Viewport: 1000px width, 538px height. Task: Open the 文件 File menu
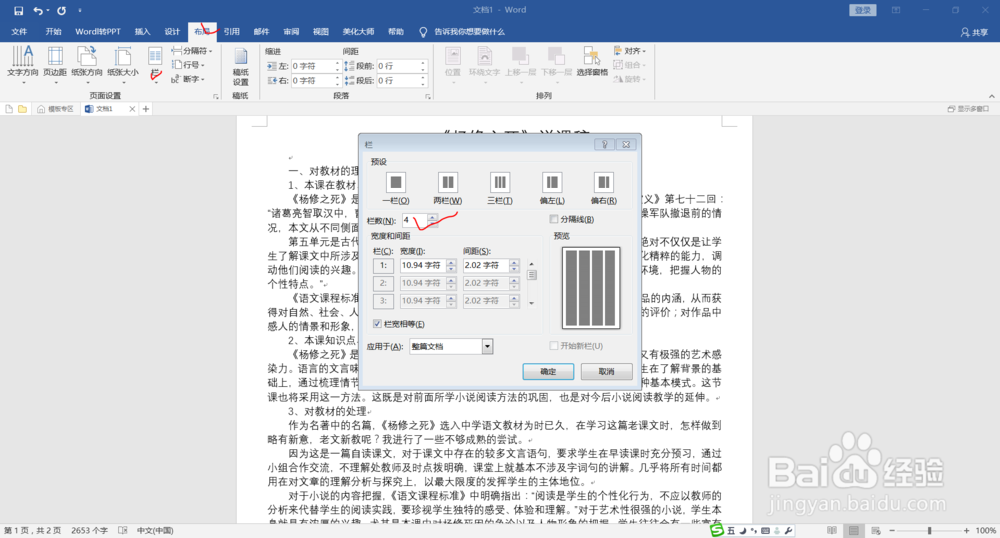pyautogui.click(x=19, y=32)
